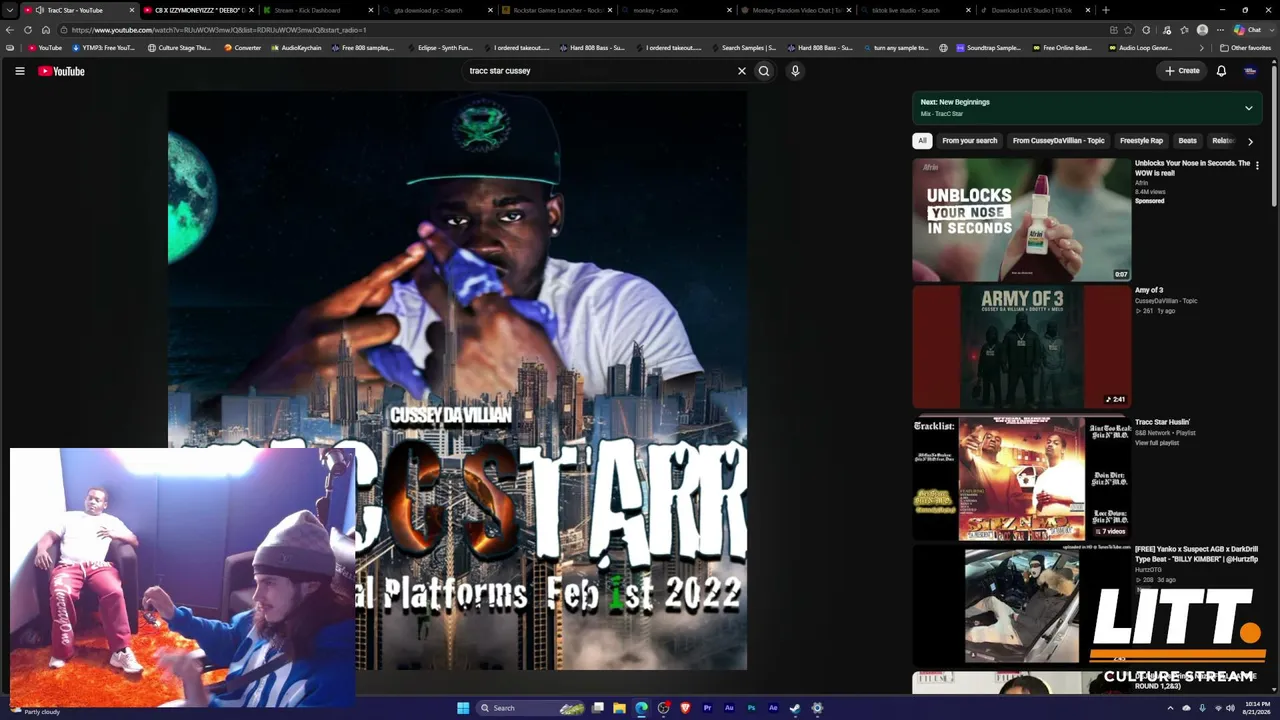Open options menu for the Afrin sponsored video

click(1257, 165)
